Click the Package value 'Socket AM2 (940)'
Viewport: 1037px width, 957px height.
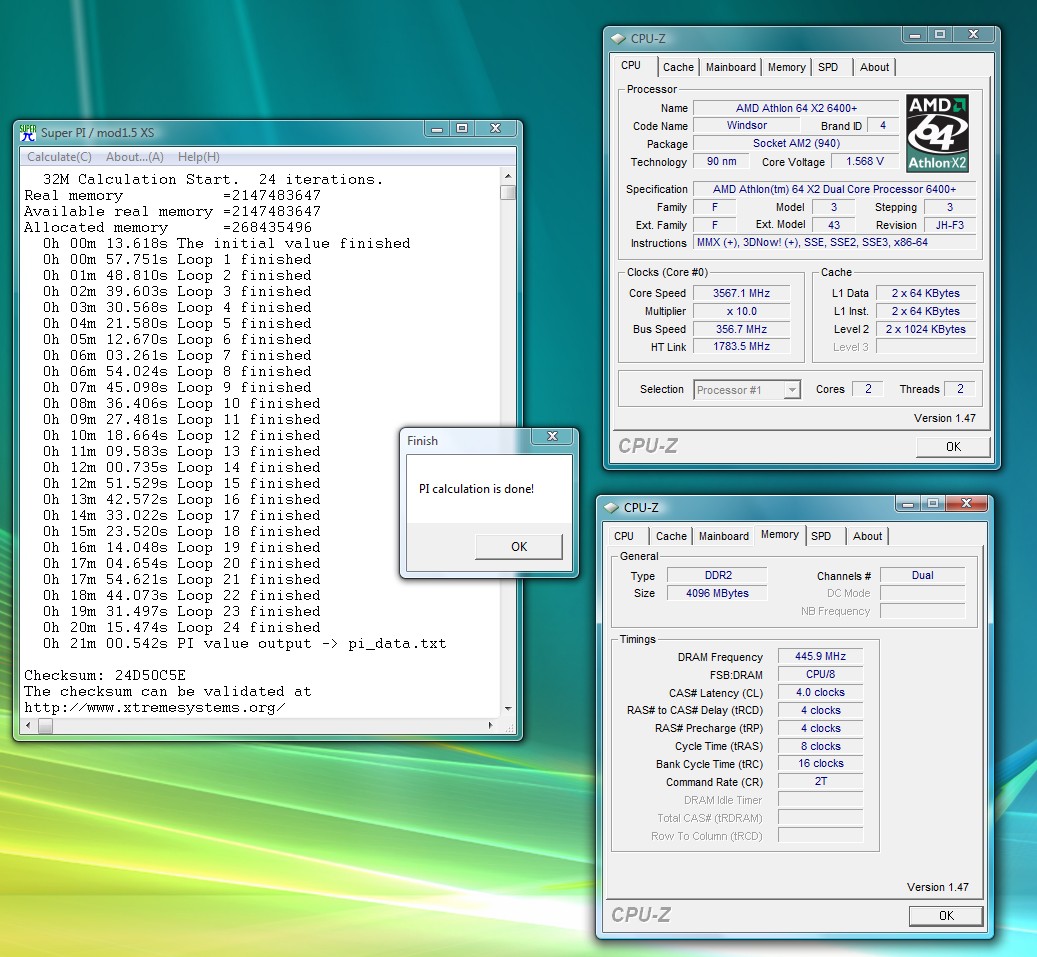[x=796, y=144]
